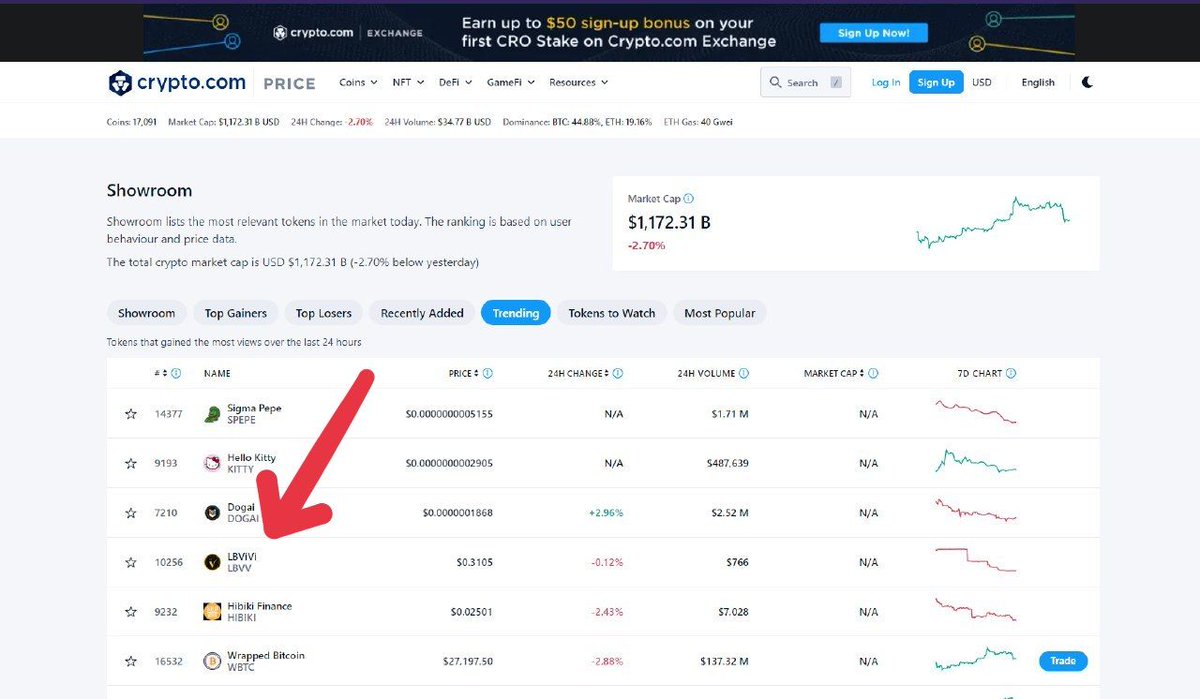Viewport: 1200px width, 699px height.
Task: Open LBViVi 7-day chart
Action: (976, 560)
